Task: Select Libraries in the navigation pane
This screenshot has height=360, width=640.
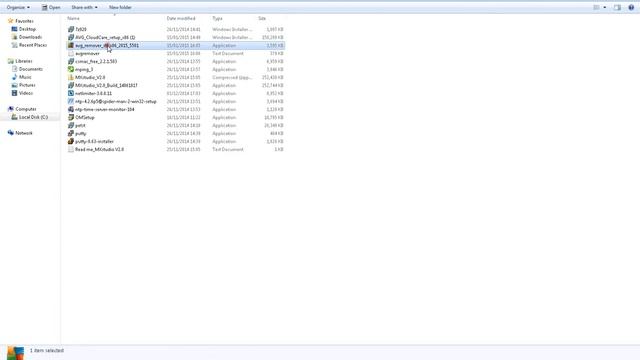Action: pyautogui.click(x=24, y=61)
